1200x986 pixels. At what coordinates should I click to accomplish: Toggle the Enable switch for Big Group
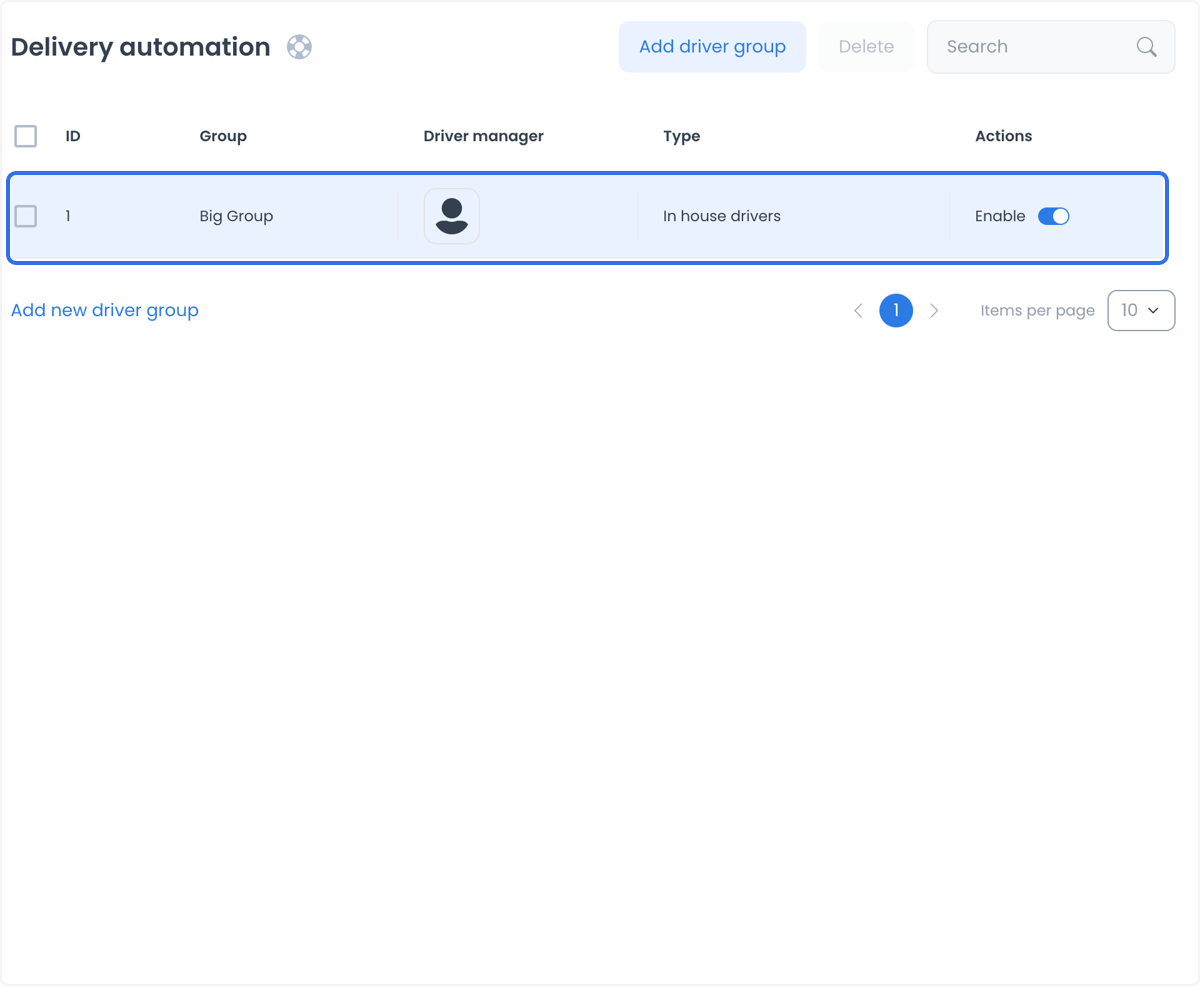1054,216
